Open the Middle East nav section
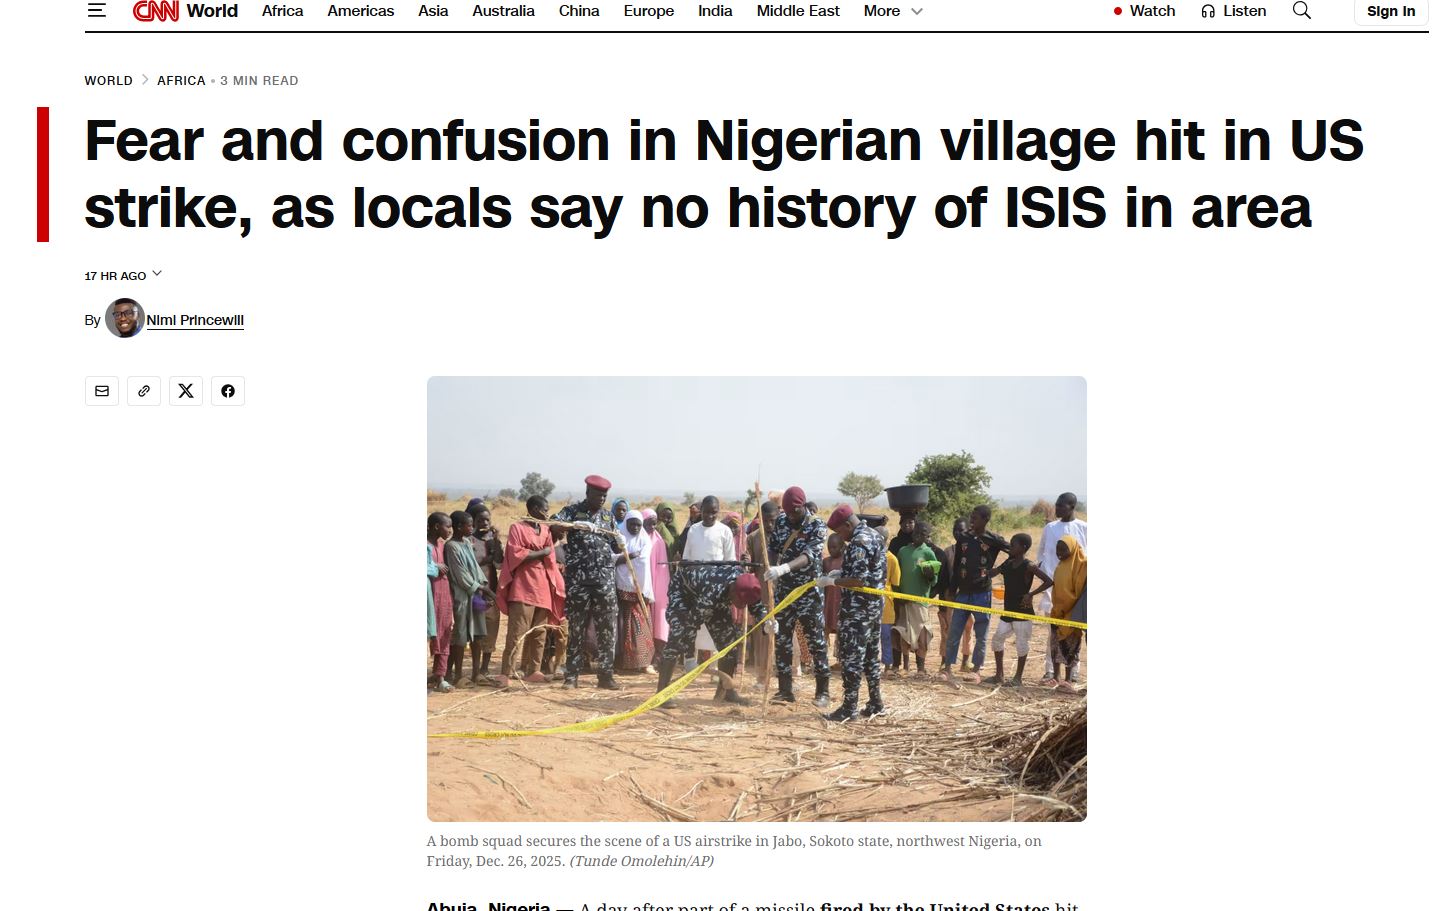The height and width of the screenshot is (911, 1440). click(798, 11)
